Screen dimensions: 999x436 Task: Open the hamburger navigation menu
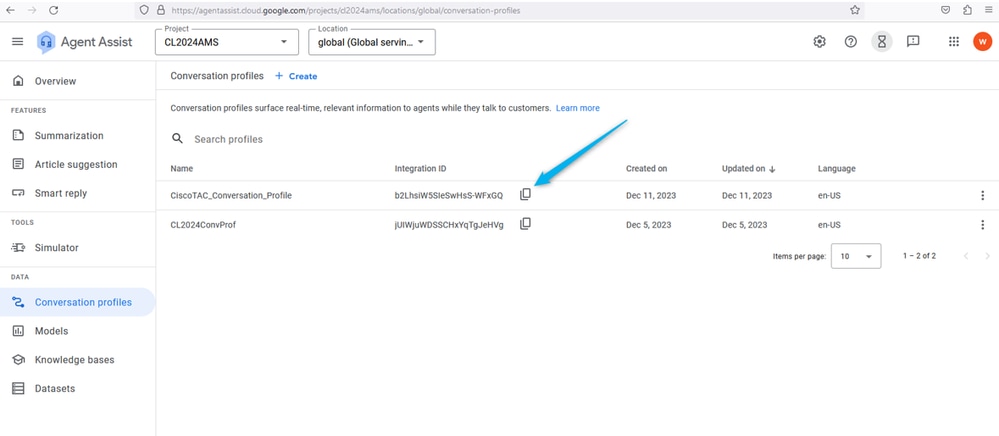tap(18, 41)
